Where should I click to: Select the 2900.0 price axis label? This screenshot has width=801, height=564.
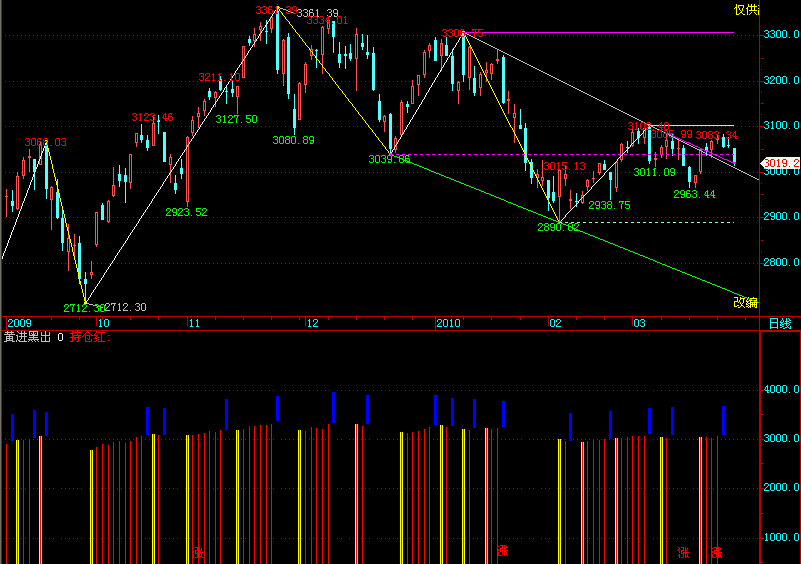pyautogui.click(x=781, y=216)
